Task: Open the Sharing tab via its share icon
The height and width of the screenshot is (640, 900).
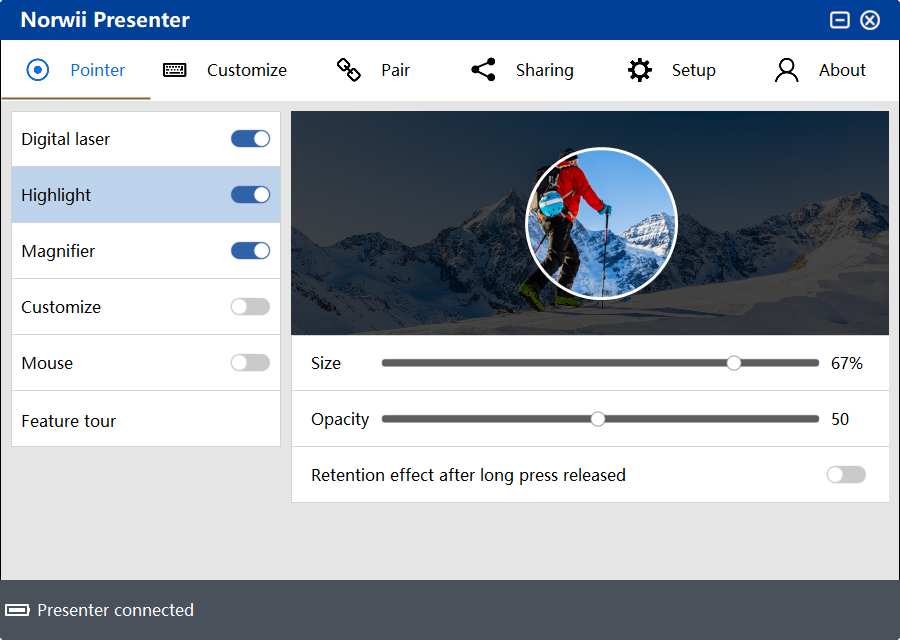Action: click(x=483, y=70)
